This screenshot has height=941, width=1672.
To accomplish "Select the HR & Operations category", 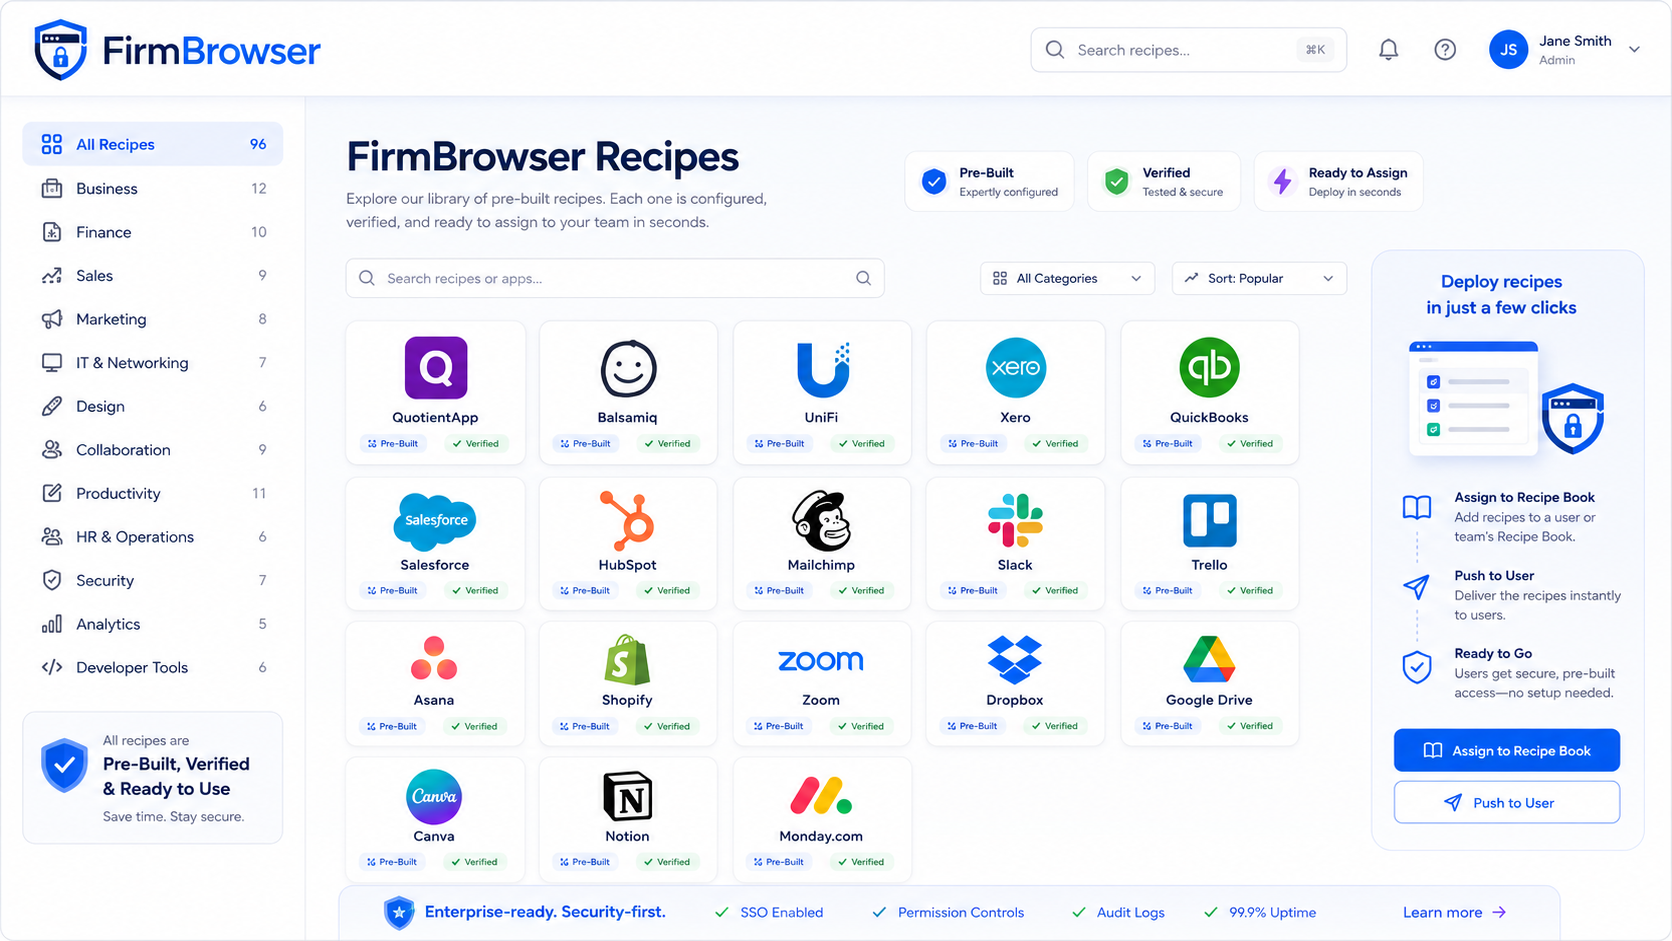I will 153,536.
